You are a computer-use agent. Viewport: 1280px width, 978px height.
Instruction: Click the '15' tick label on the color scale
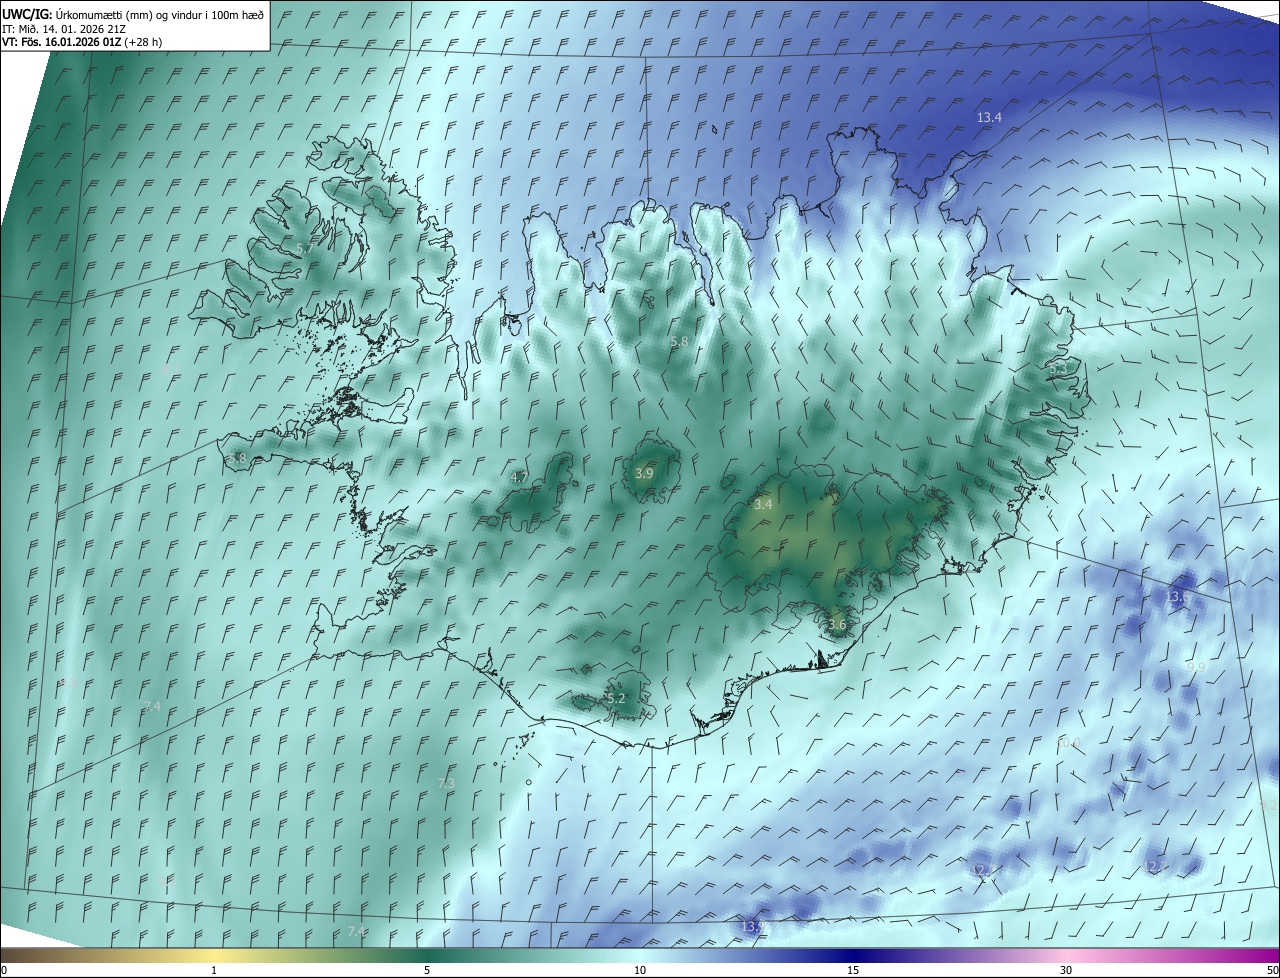click(853, 970)
